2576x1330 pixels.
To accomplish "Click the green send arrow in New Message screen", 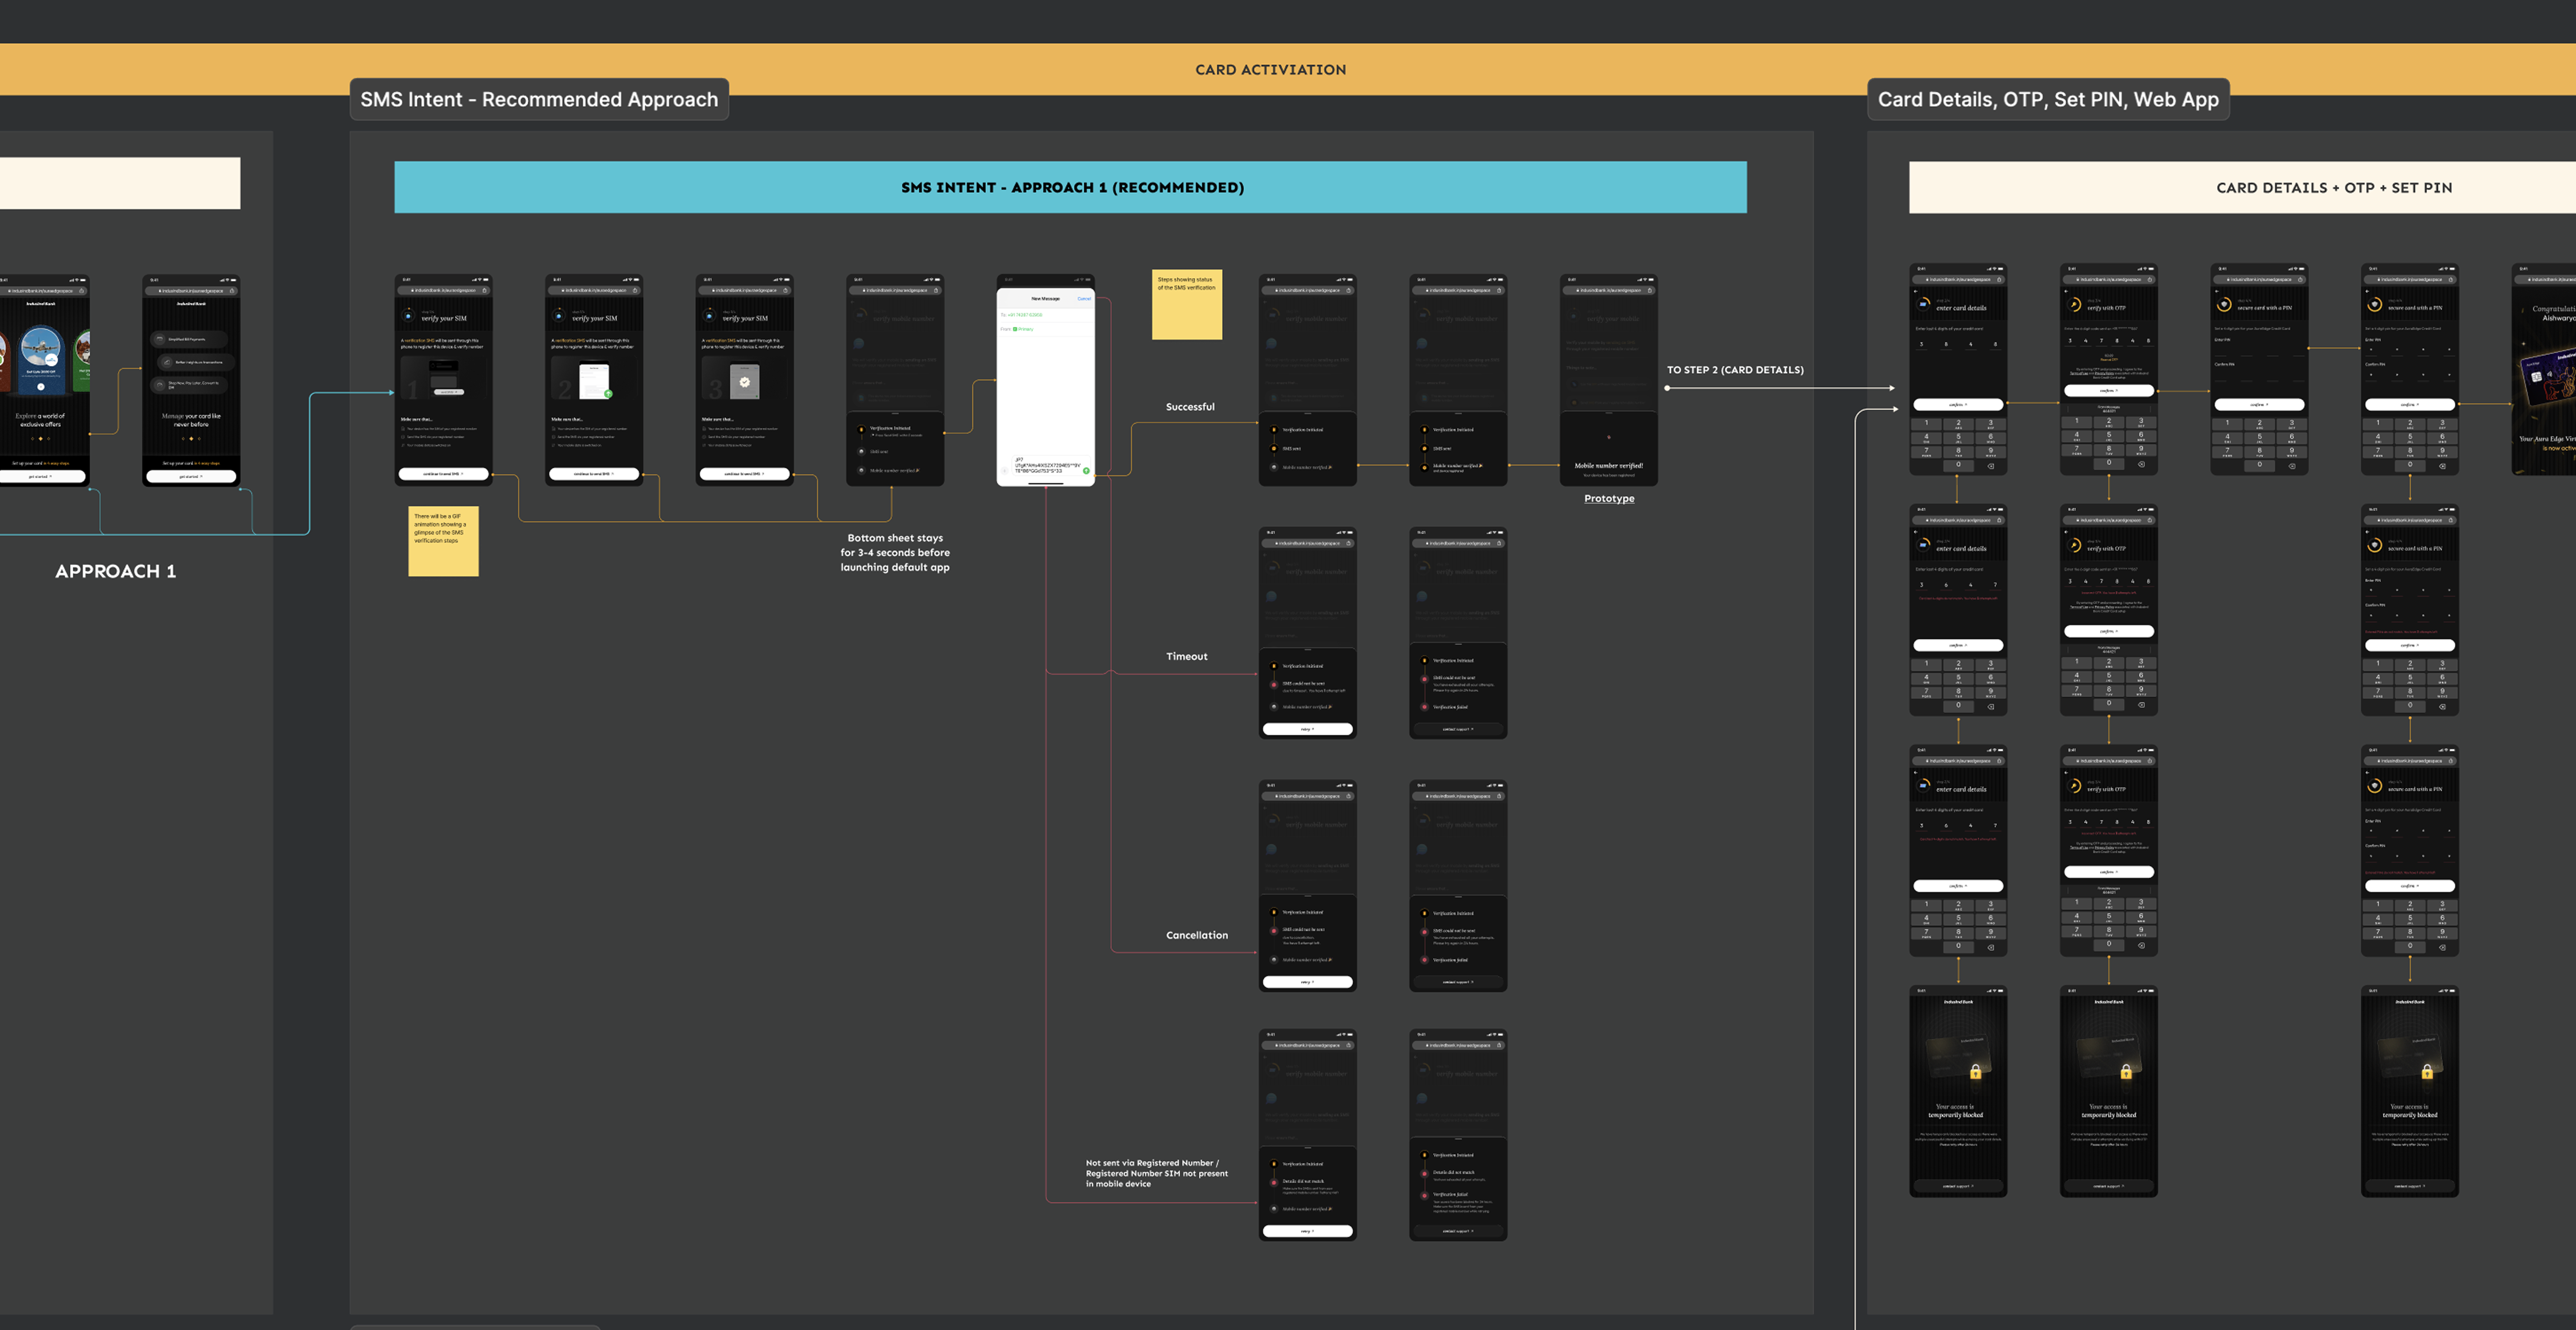I will (x=1086, y=470).
